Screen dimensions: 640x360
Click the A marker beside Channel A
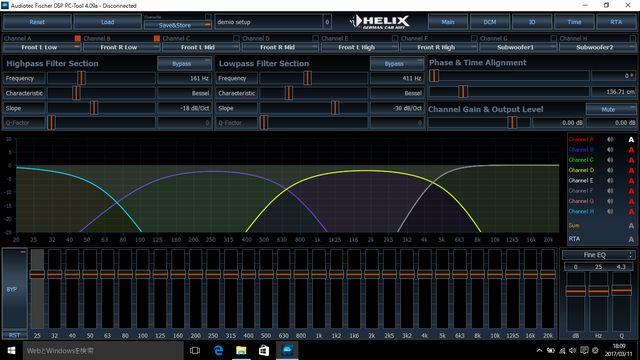tap(631, 140)
